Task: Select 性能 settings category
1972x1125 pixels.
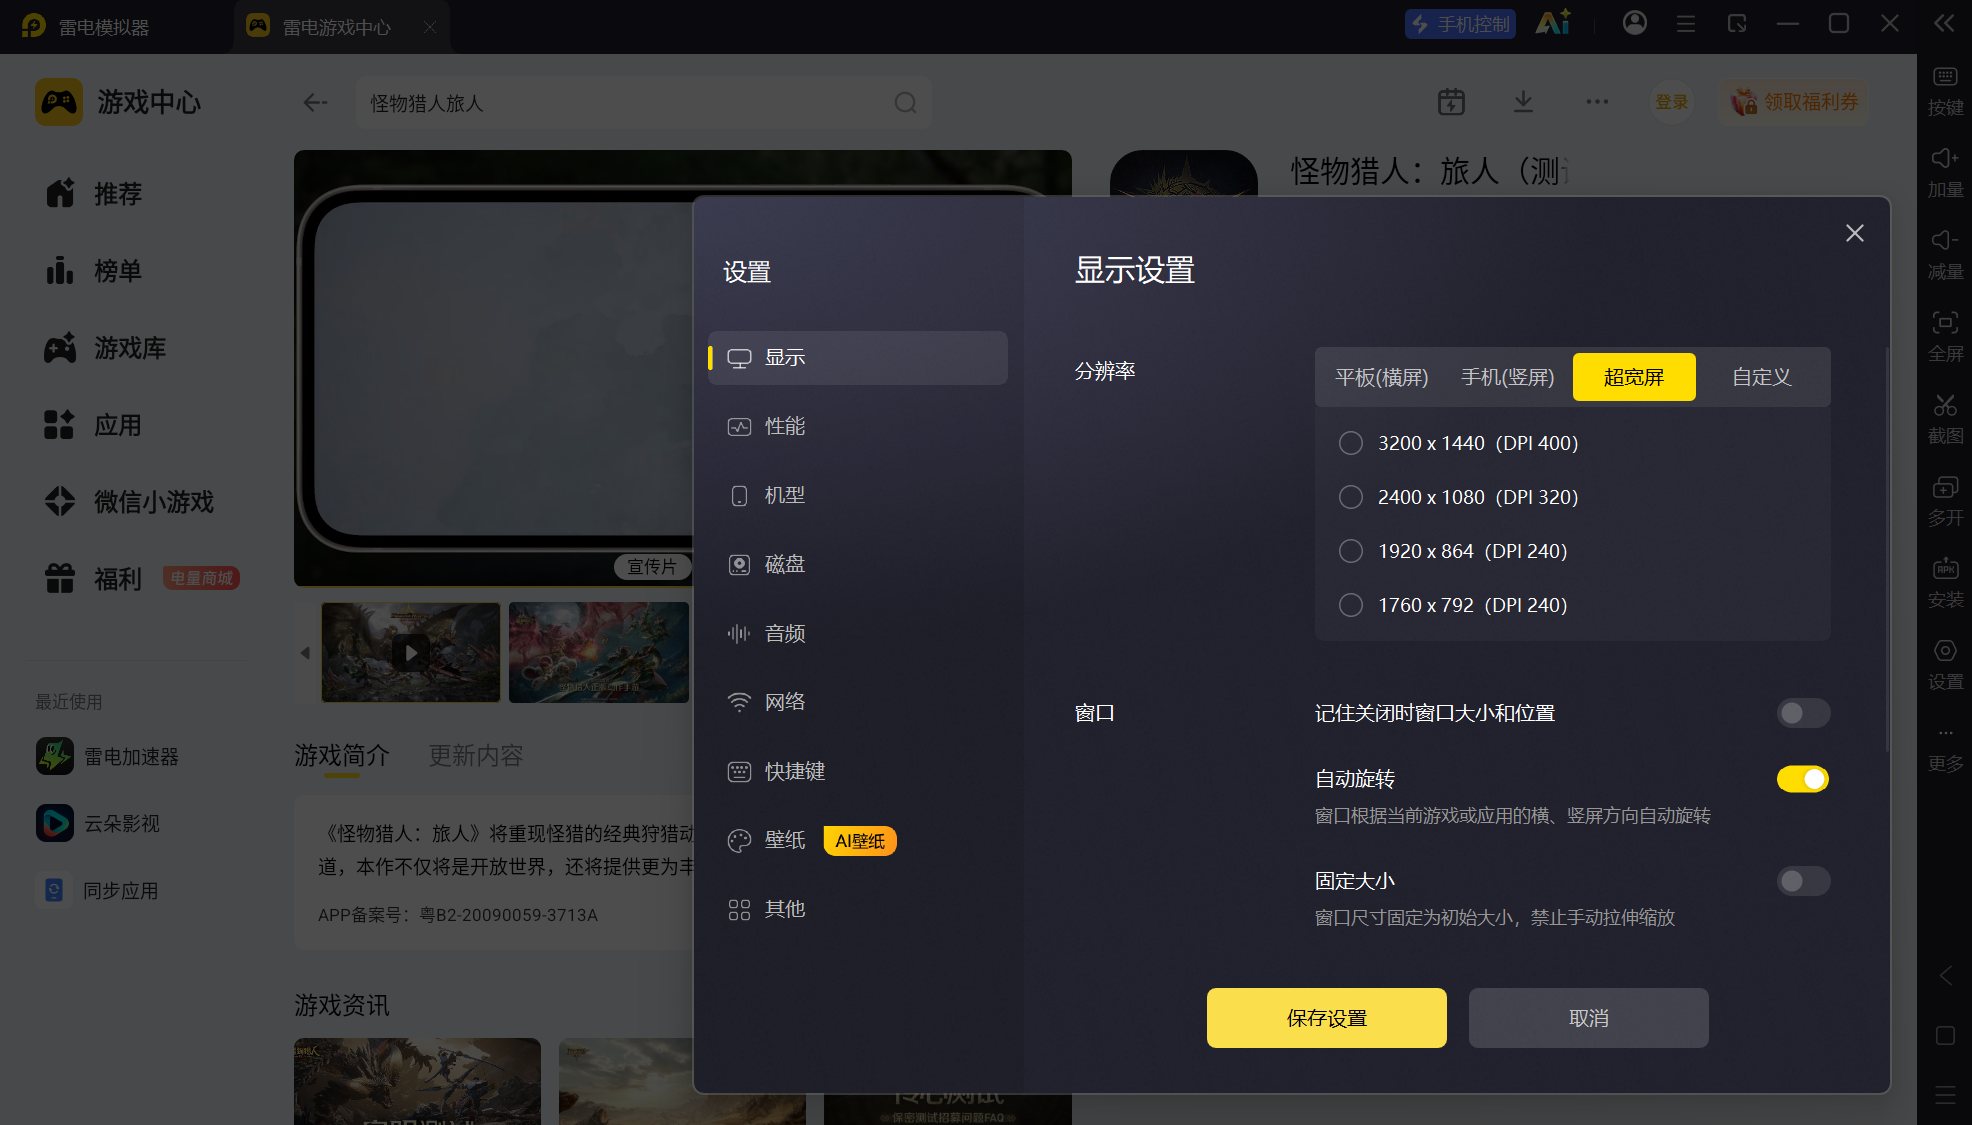Action: point(857,426)
